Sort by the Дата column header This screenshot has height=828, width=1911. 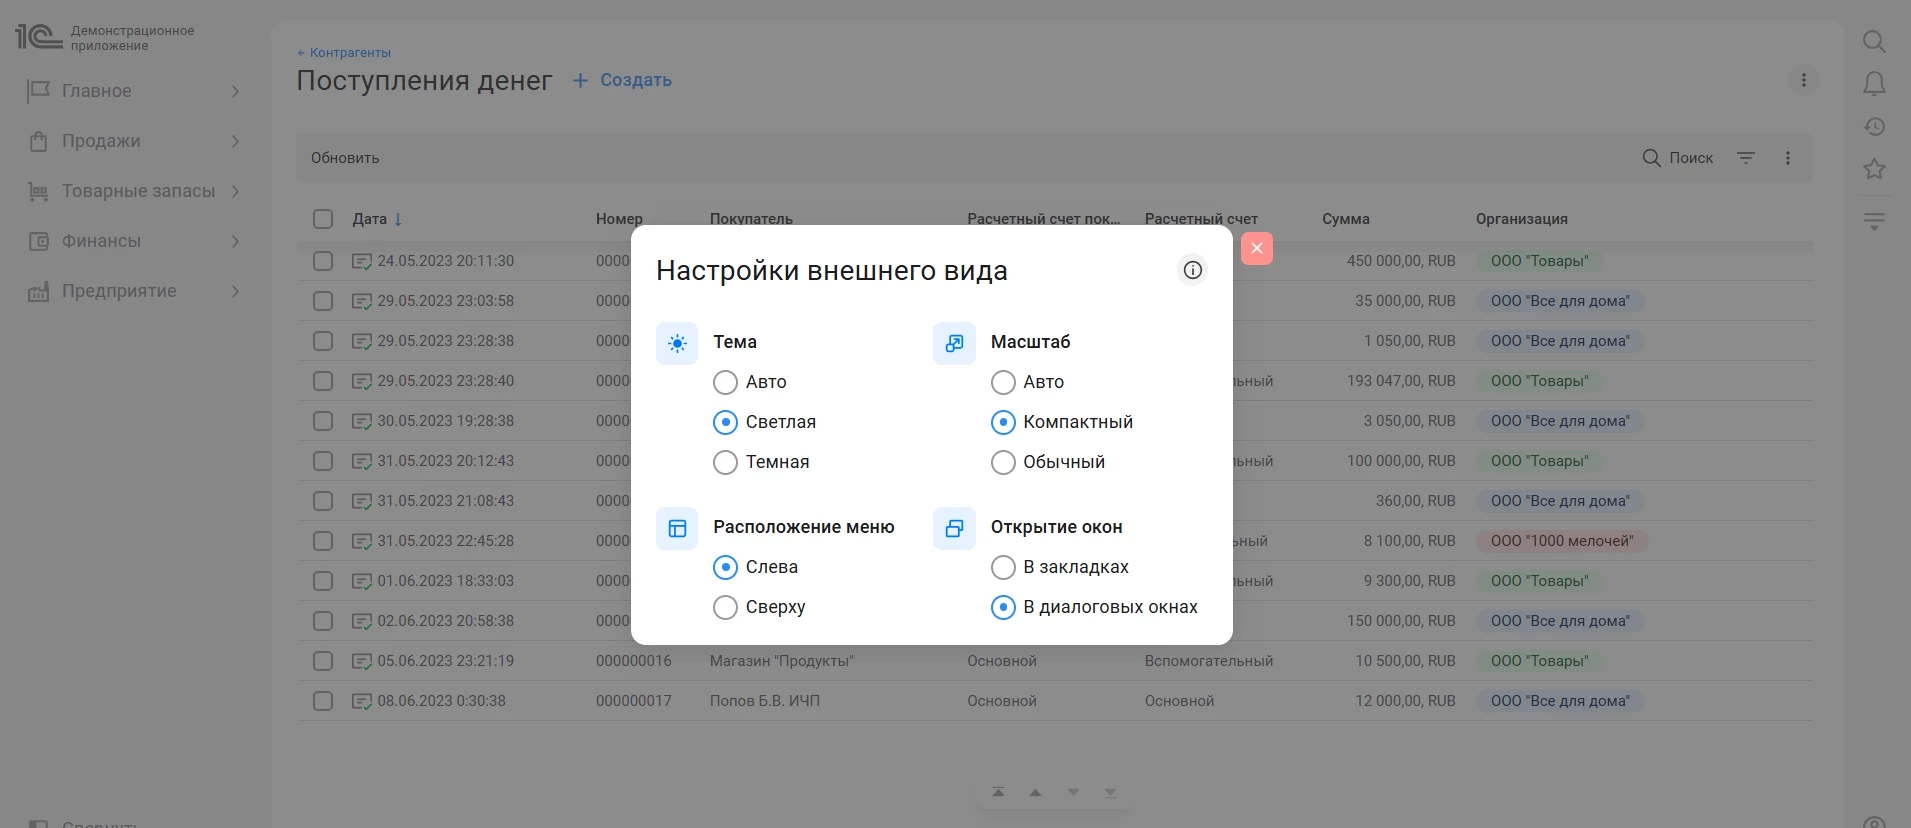(x=369, y=219)
